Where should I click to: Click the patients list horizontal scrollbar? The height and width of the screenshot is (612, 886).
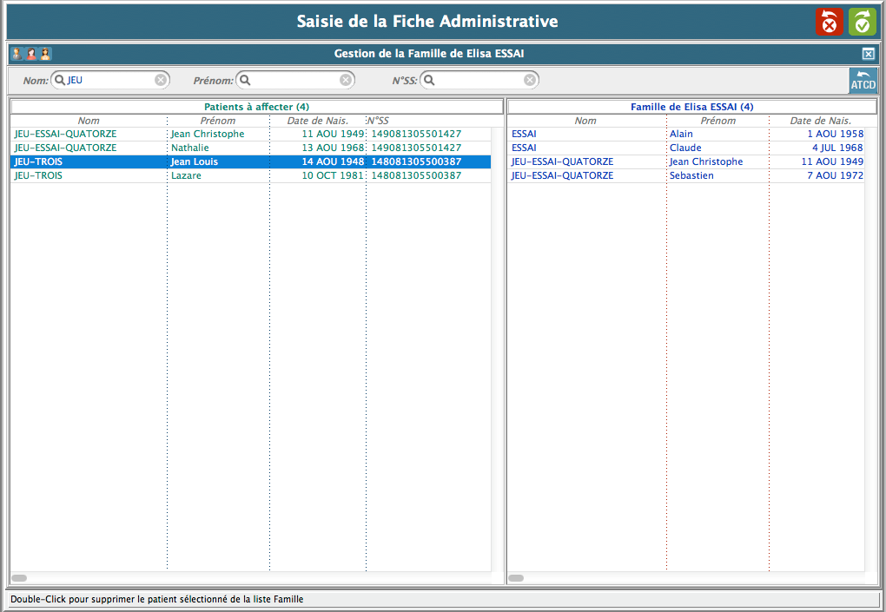pyautogui.click(x=19, y=578)
